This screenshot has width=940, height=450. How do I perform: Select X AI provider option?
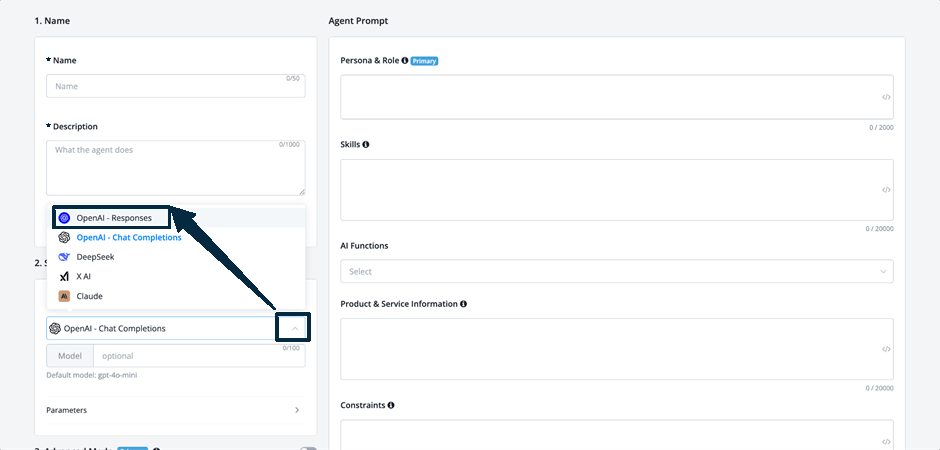(x=176, y=276)
